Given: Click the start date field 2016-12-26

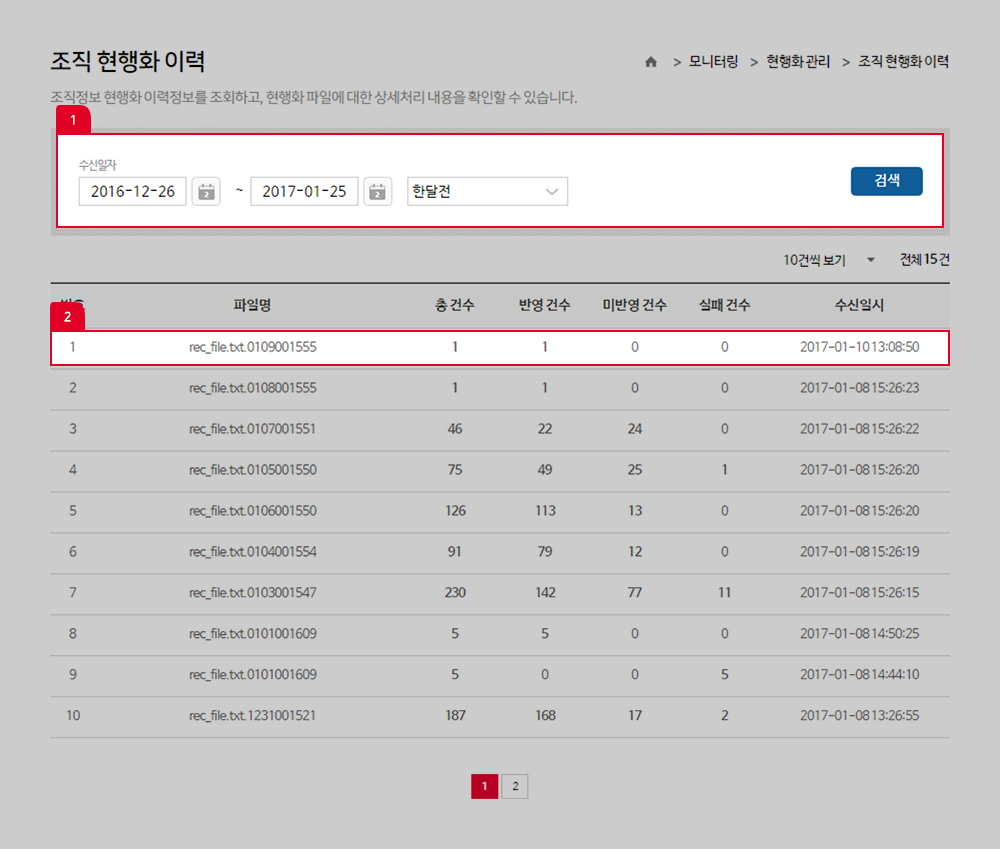Looking at the screenshot, I should click(133, 191).
